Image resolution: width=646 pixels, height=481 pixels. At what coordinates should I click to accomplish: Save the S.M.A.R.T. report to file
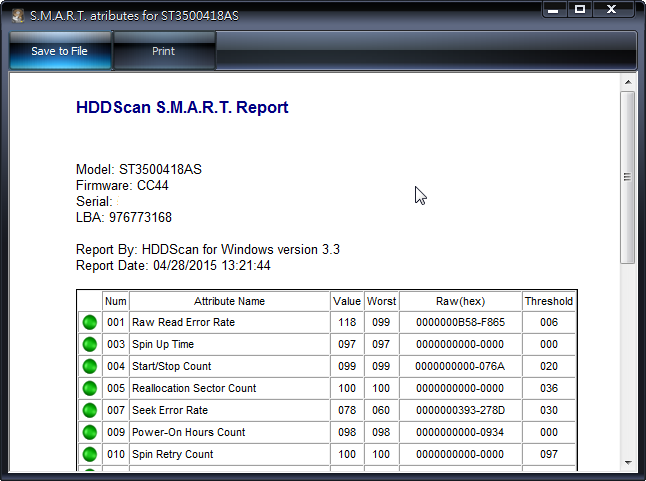tap(59, 51)
